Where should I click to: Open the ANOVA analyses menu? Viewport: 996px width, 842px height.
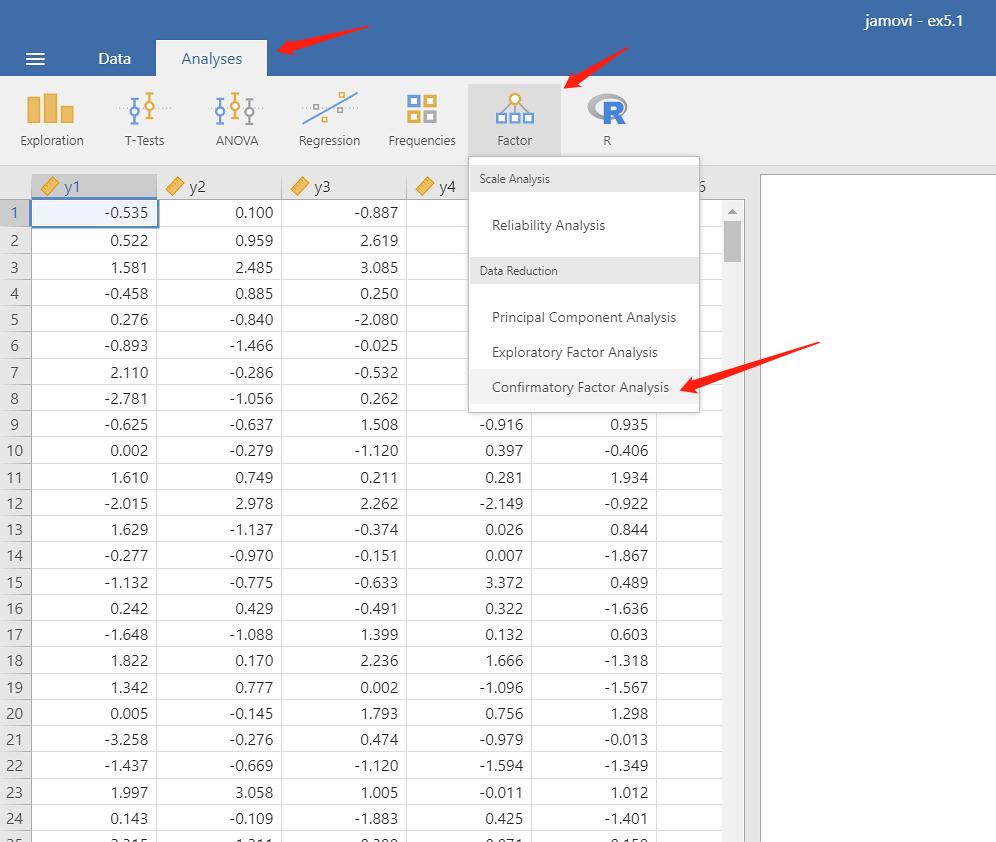coord(236,119)
